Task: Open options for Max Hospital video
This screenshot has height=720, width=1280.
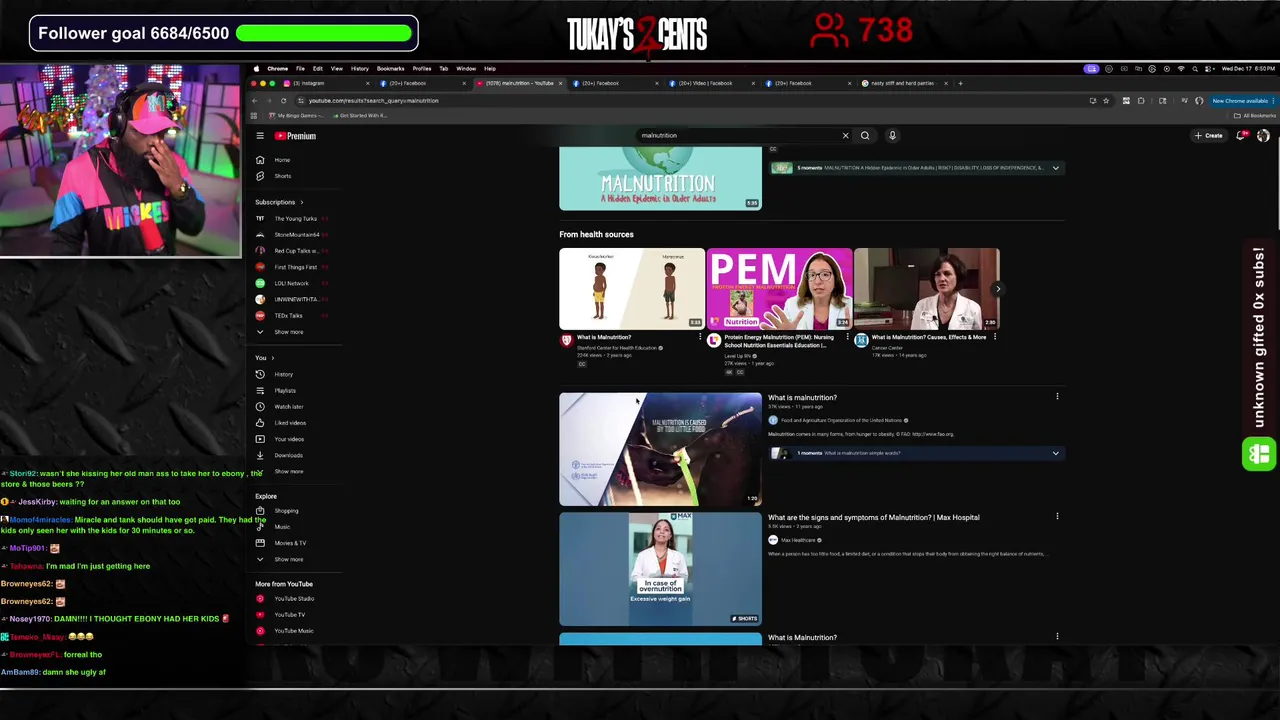Action: click(1057, 517)
